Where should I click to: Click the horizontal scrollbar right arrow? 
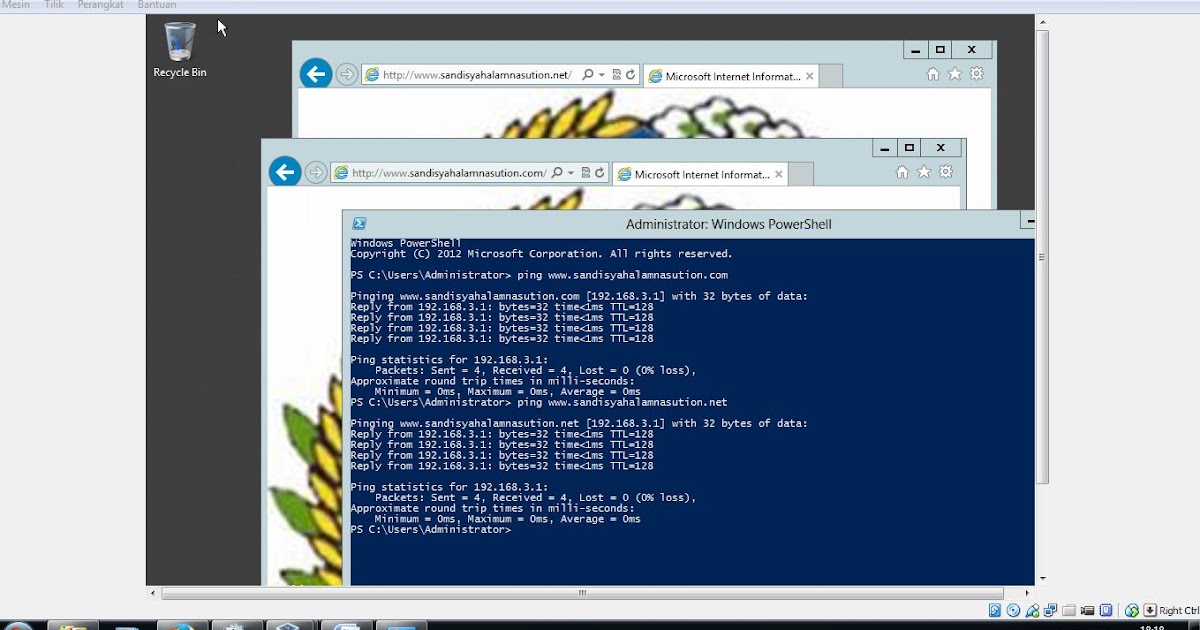1026,593
